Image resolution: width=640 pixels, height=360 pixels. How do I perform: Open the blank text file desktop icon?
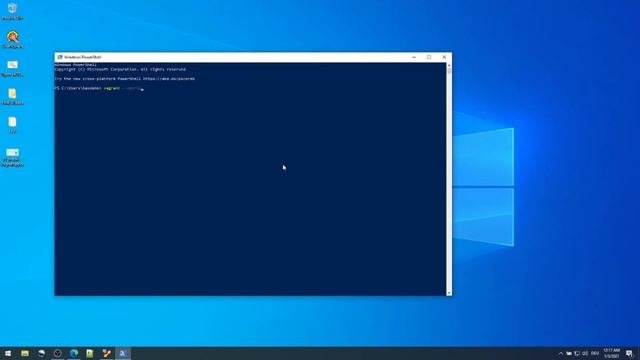[13, 125]
